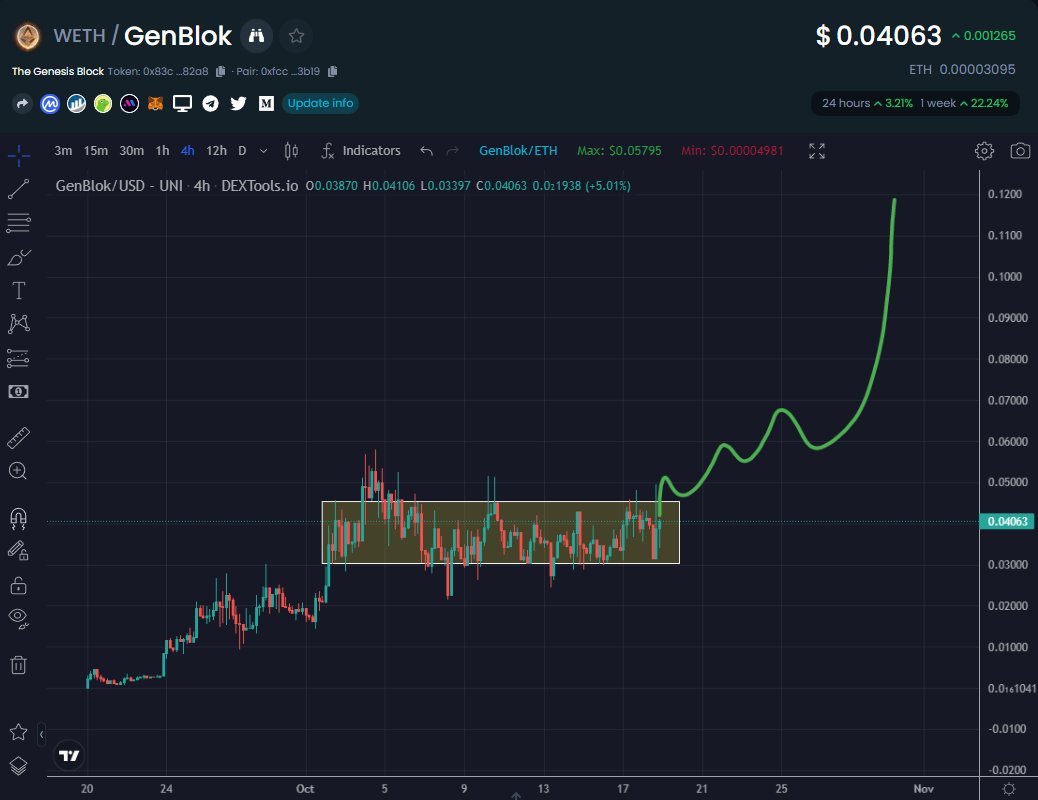This screenshot has width=1038, height=800.
Task: Share the pair with arrow icon
Action: click(22, 103)
